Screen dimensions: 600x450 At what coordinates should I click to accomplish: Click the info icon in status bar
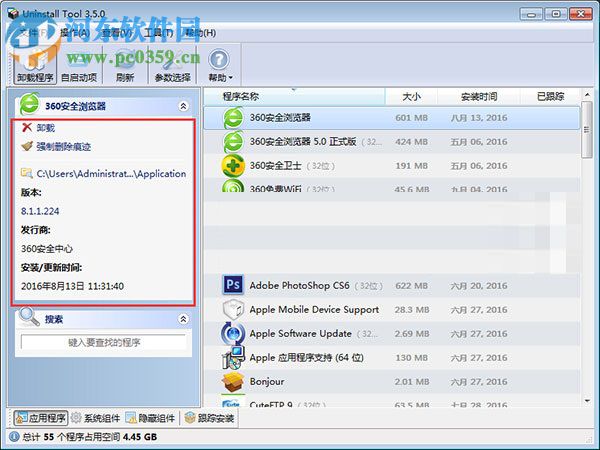(x=14, y=437)
